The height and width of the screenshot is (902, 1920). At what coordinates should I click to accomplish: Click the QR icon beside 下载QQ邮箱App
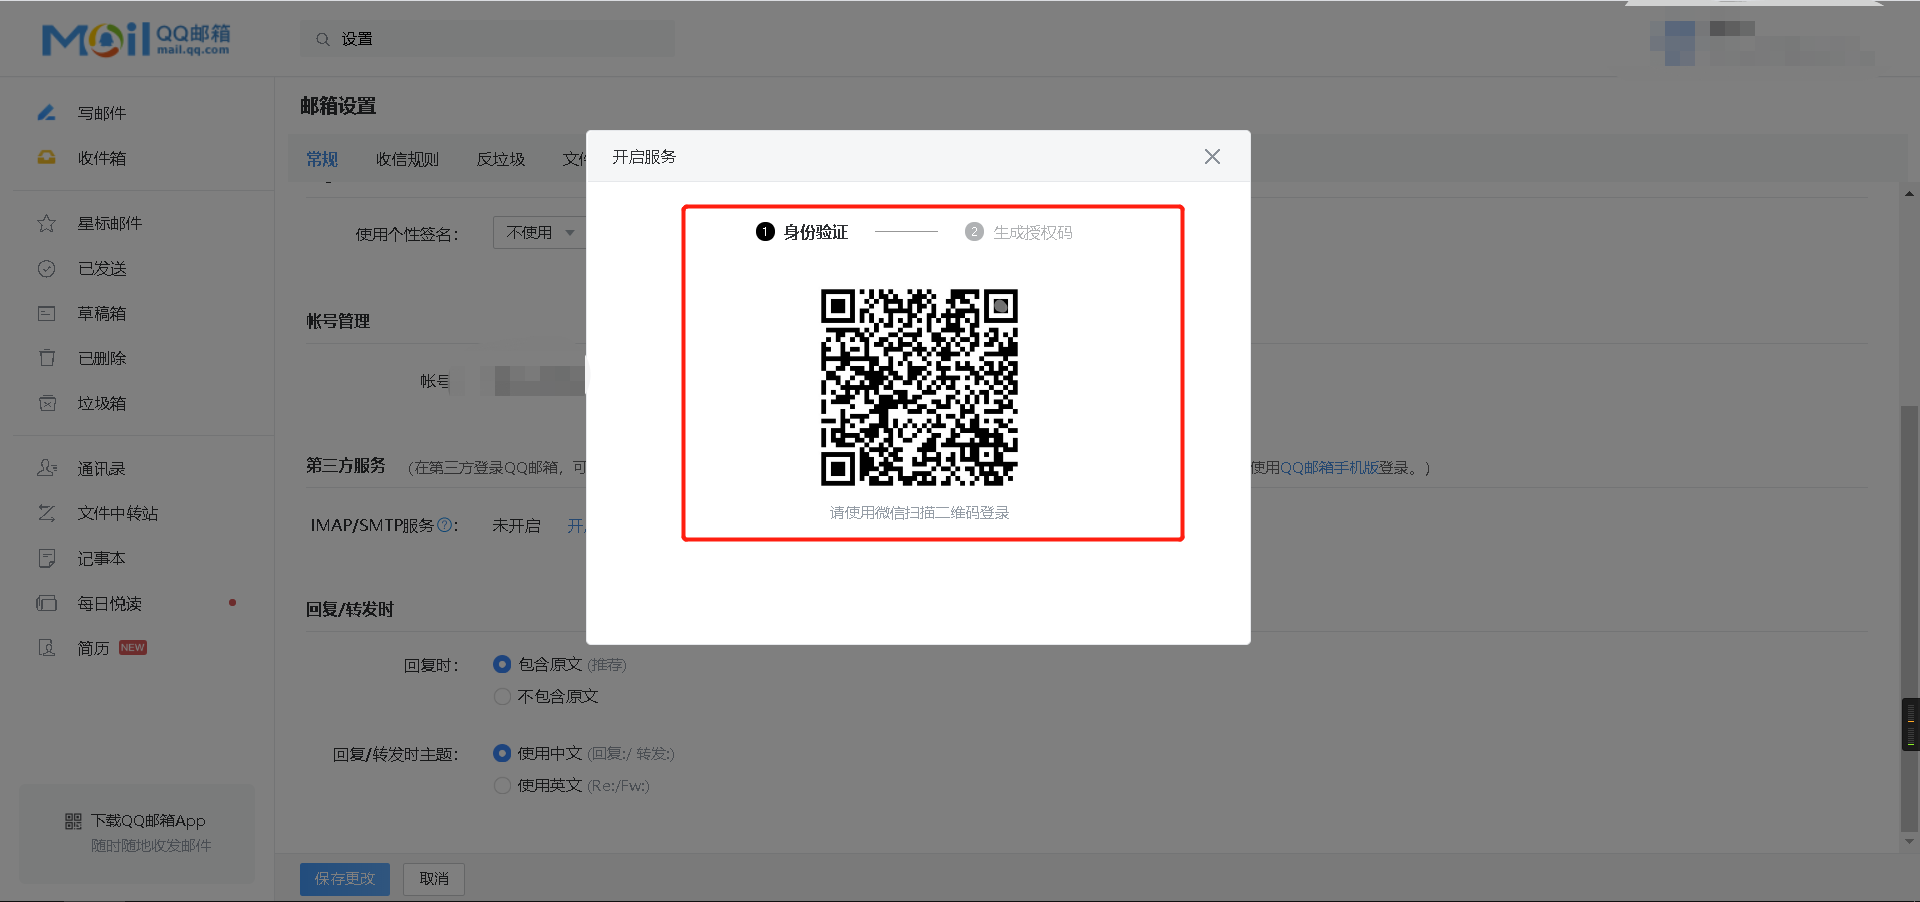[x=73, y=821]
